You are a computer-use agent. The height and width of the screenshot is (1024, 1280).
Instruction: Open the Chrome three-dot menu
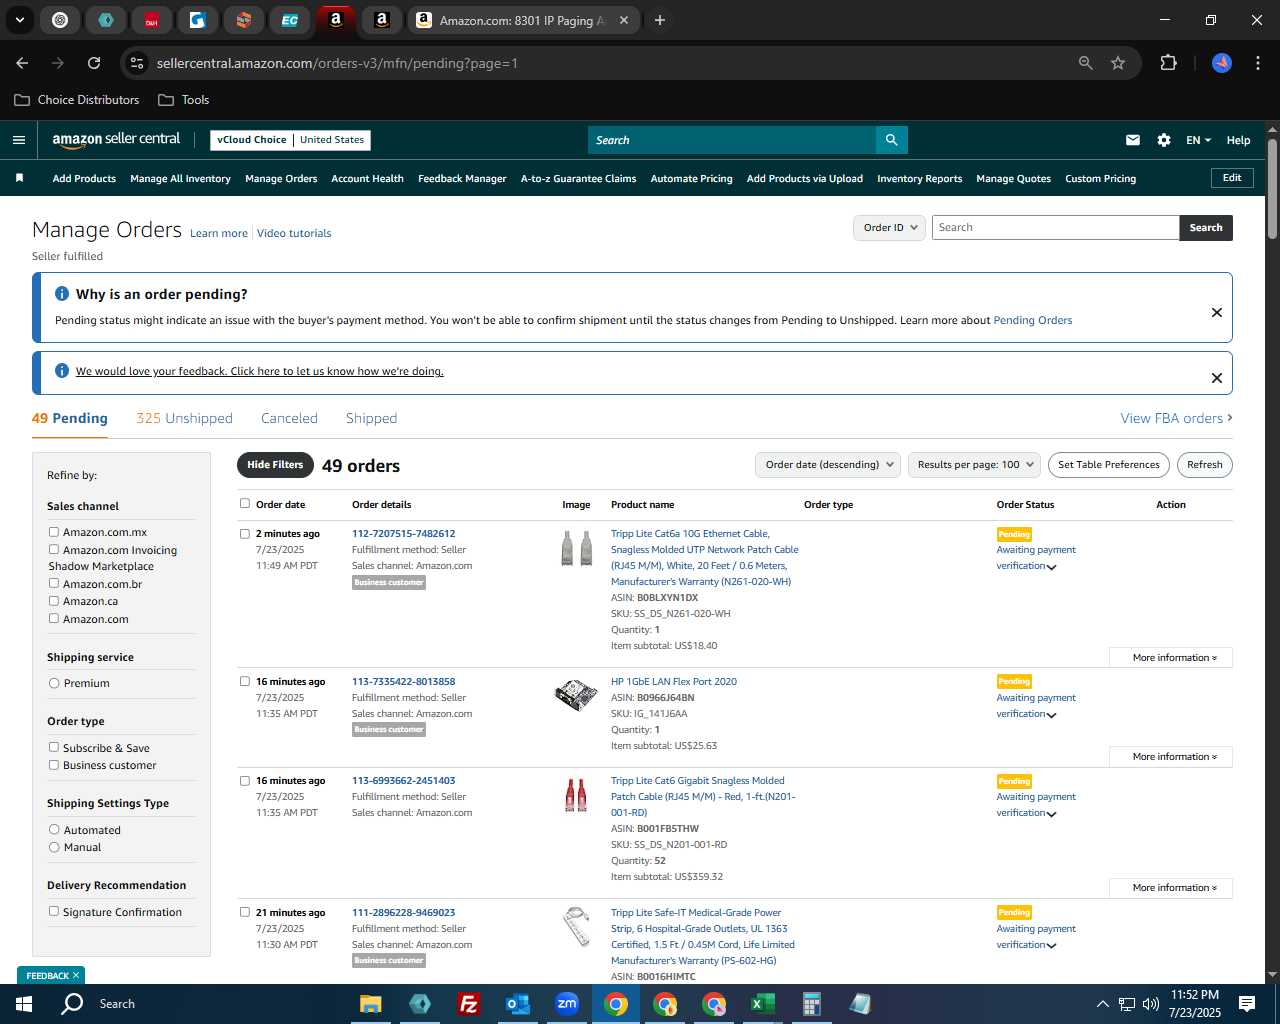[x=1257, y=63]
